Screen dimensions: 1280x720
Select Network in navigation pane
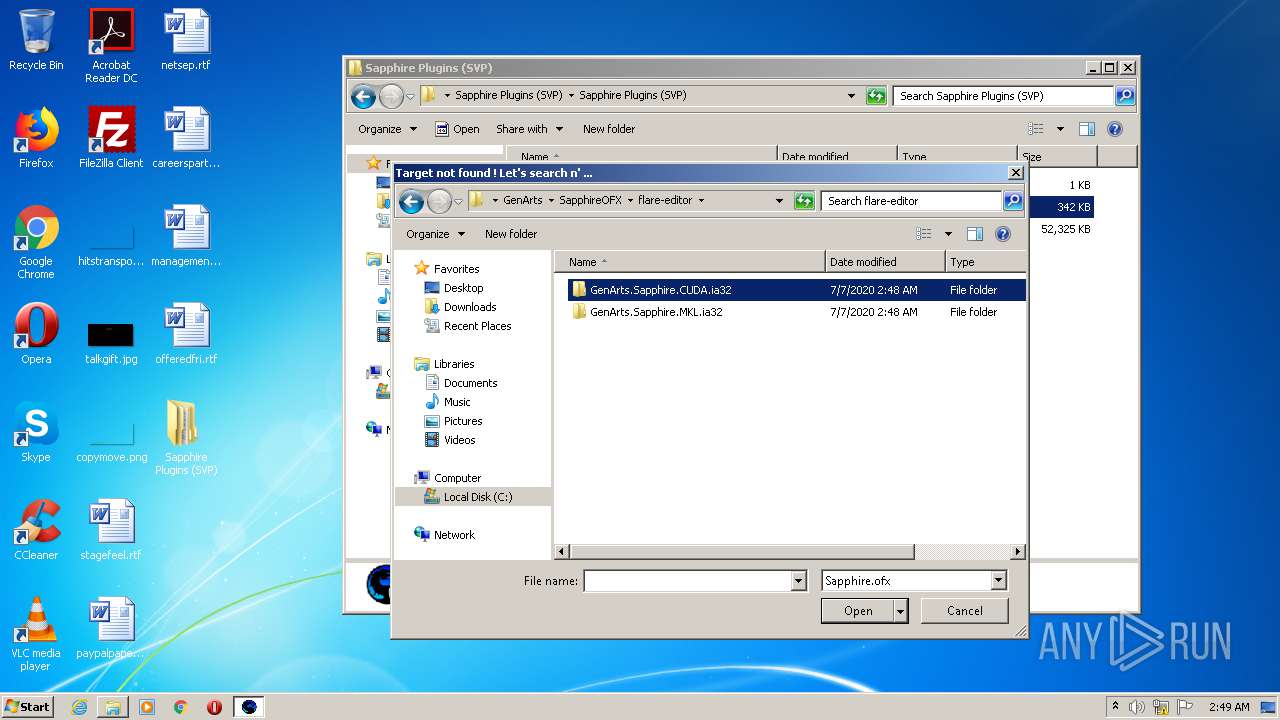click(x=454, y=535)
